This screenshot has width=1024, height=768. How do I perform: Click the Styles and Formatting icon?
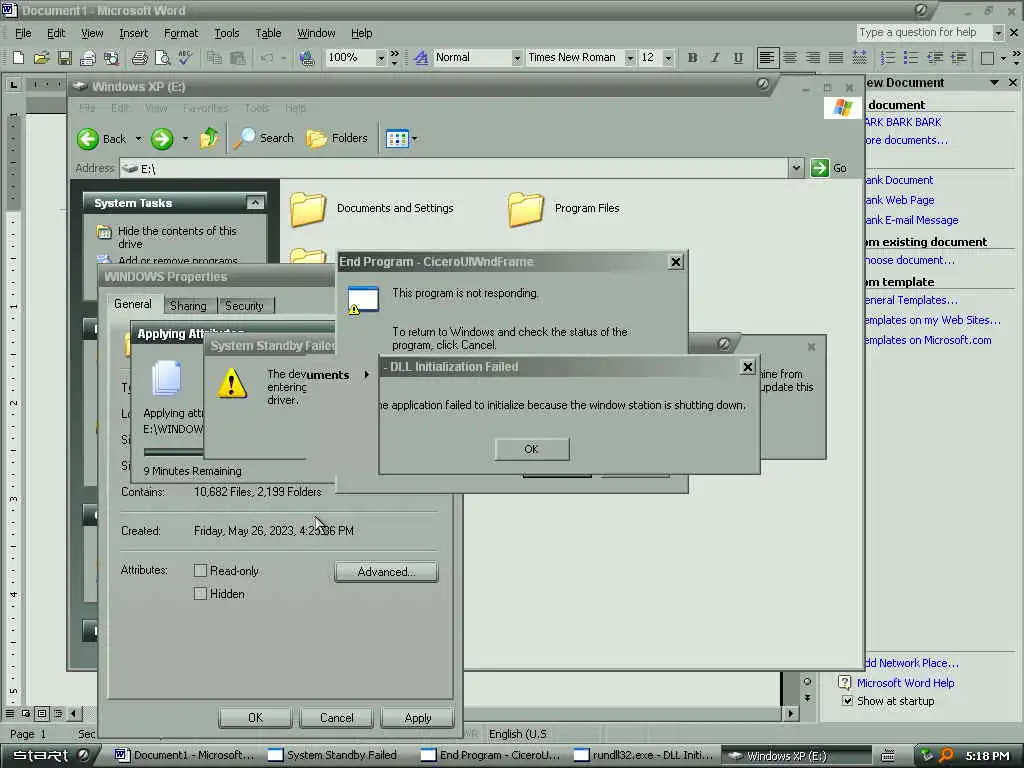pyautogui.click(x=421, y=58)
